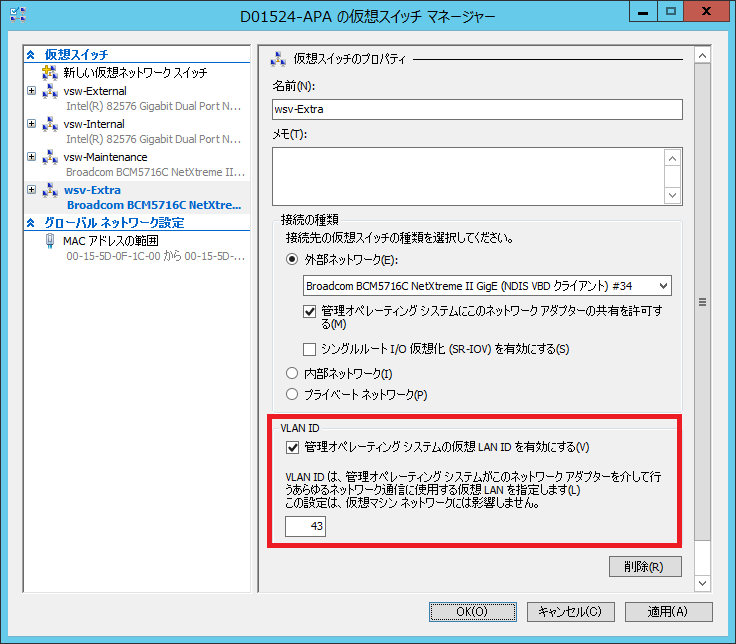Click the 削除 button
Image resolution: width=736 pixels, height=644 pixels.
tap(645, 567)
